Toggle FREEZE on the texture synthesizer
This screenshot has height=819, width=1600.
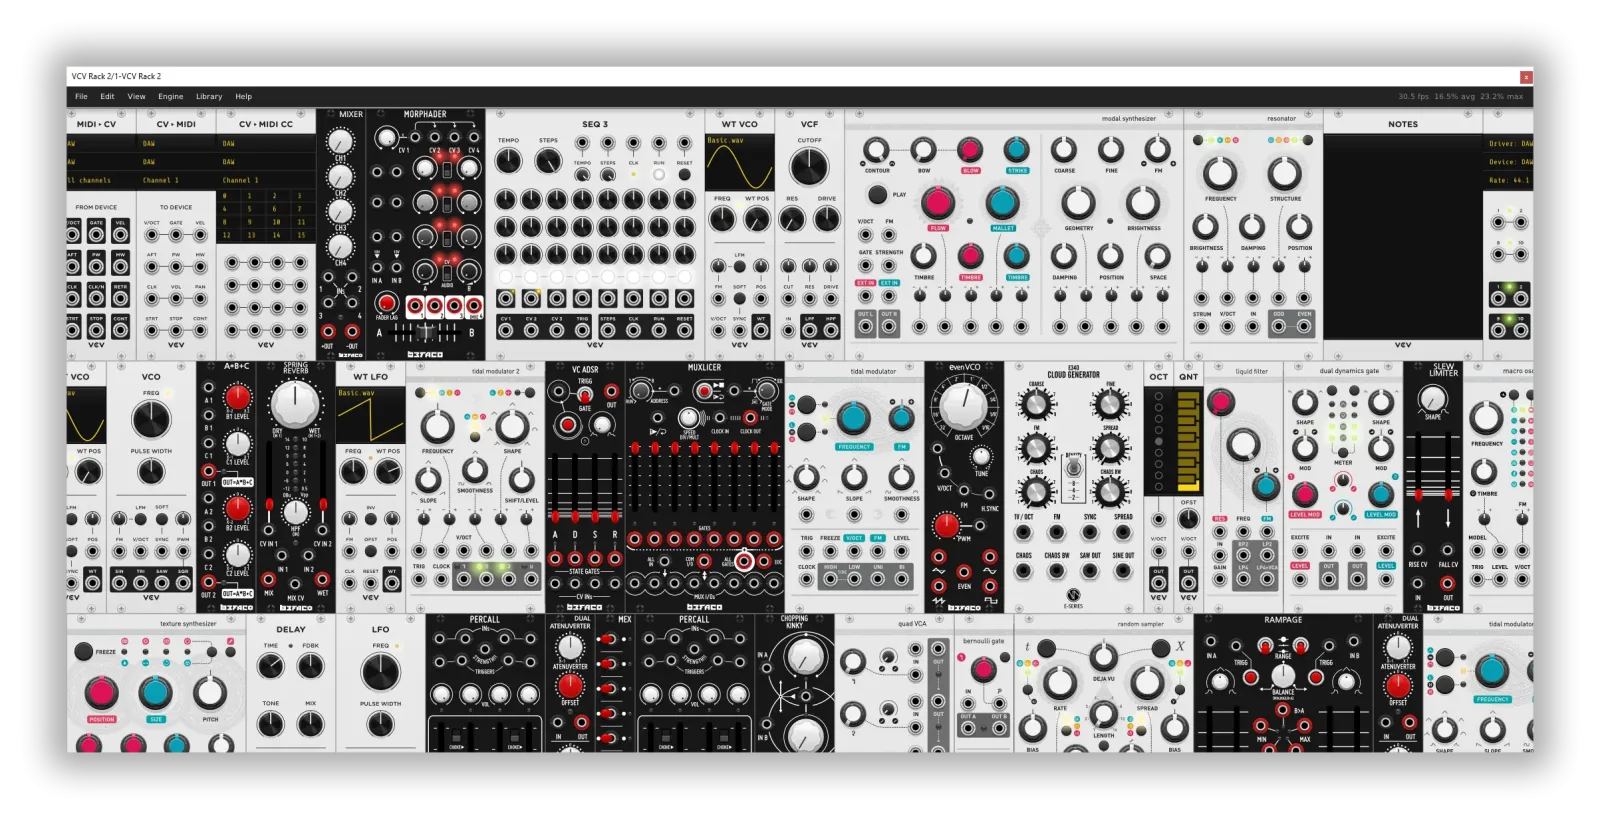coord(84,651)
